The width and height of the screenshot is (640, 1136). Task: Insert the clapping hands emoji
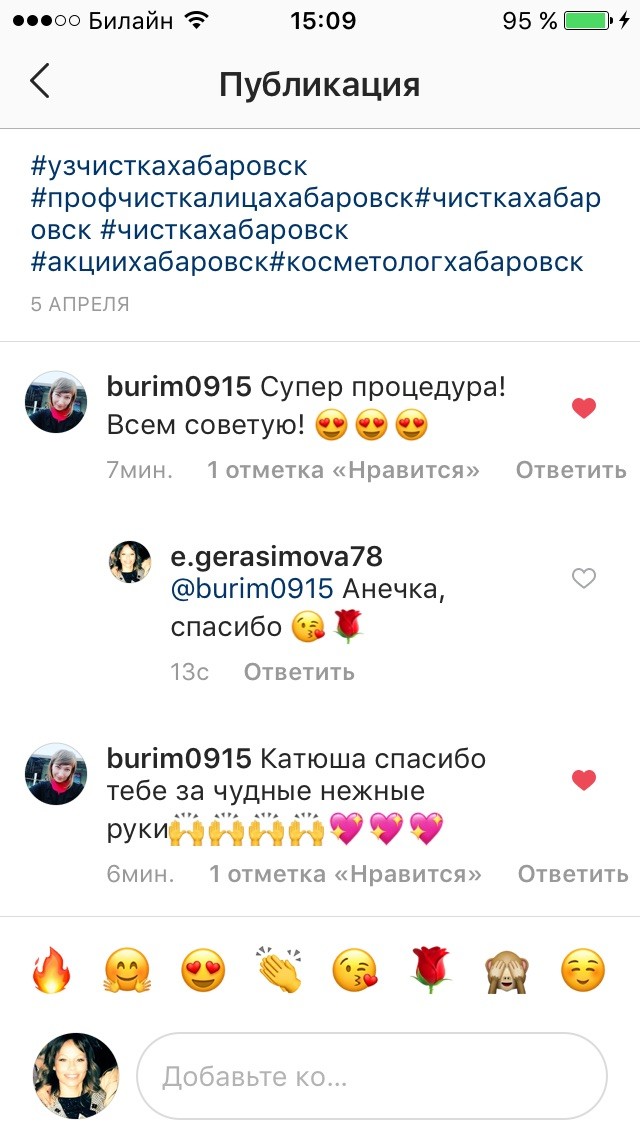pyautogui.click(x=280, y=970)
